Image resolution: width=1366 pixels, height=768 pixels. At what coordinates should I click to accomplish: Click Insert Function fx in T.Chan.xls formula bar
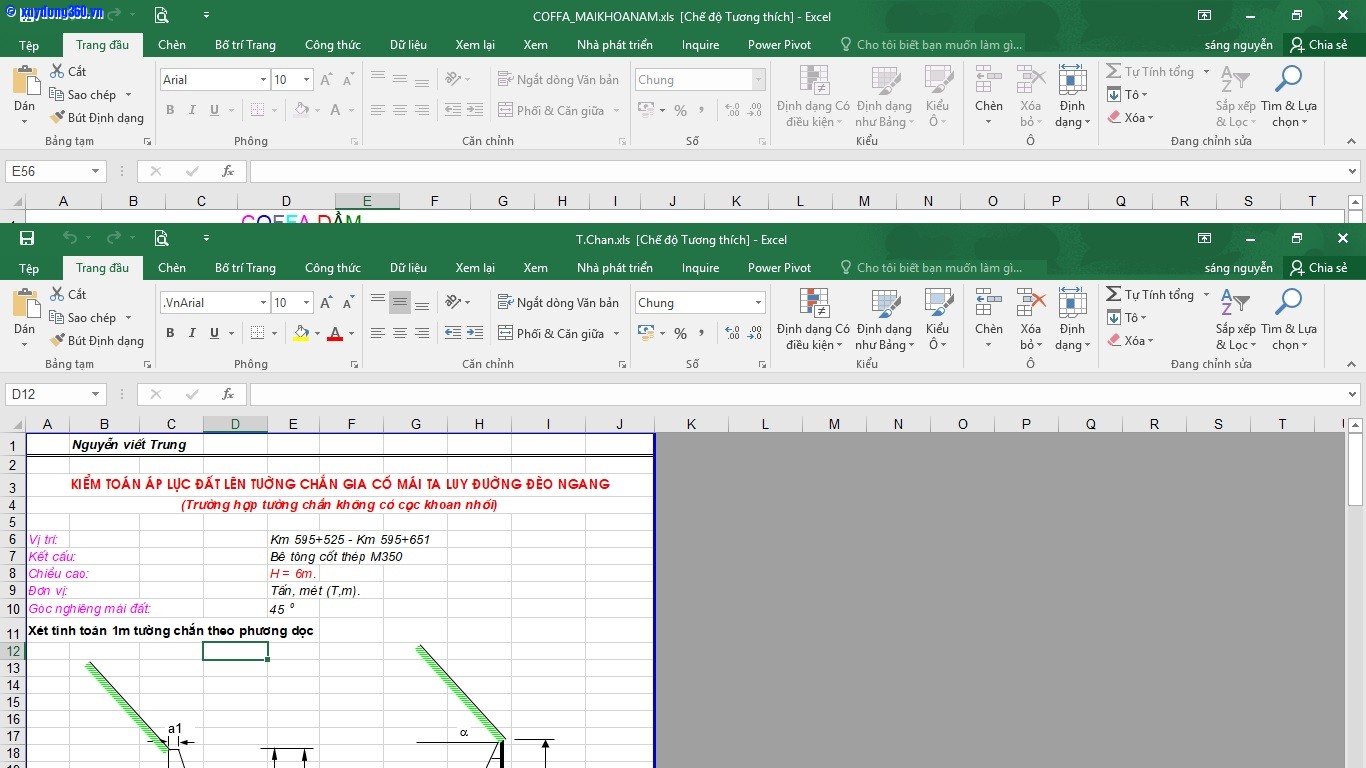[x=228, y=394]
